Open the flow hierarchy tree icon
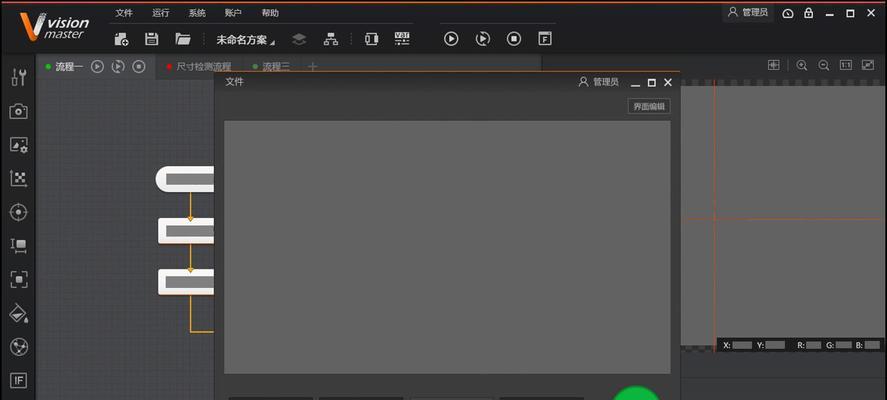Screen dimensions: 887x400 pos(331,39)
